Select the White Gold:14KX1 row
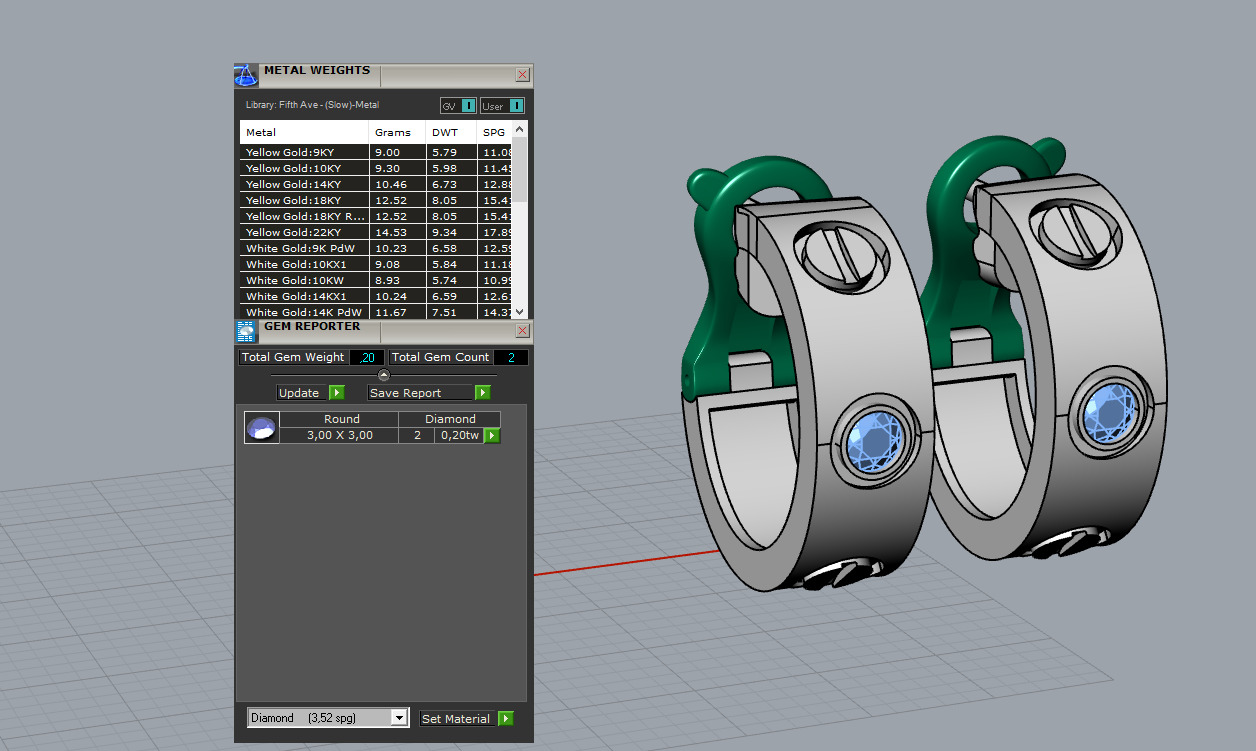The width and height of the screenshot is (1256, 751). pos(377,296)
